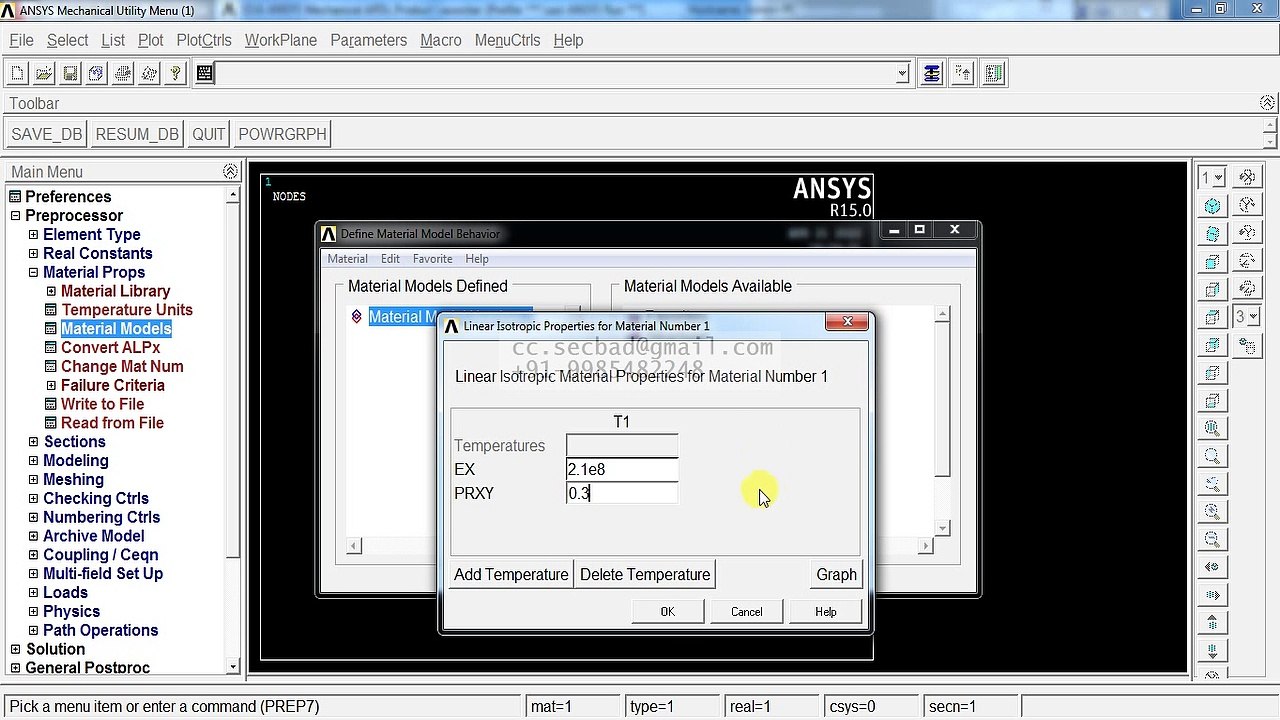Click the Zoom-In box magnifier icon

(x=1212, y=456)
